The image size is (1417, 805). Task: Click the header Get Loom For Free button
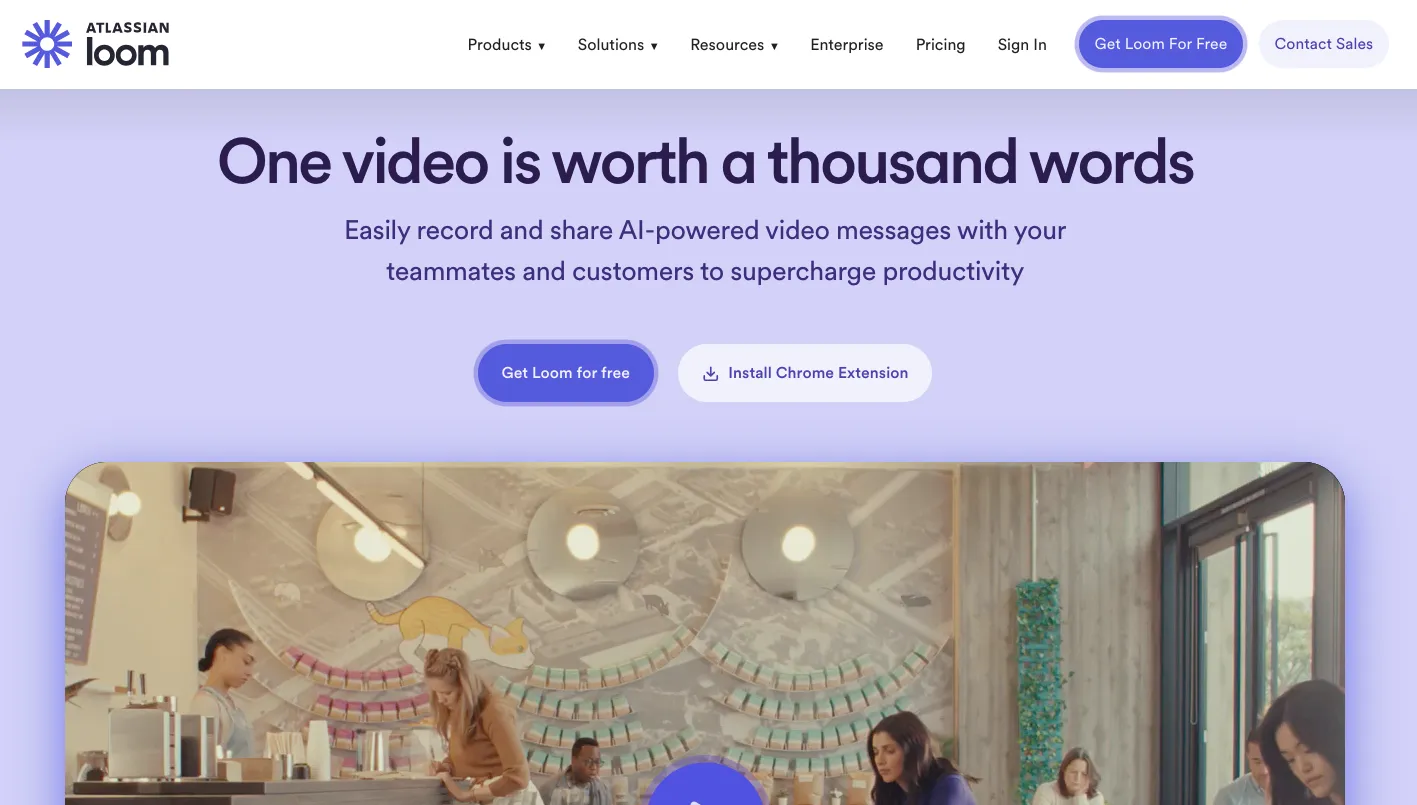(x=1161, y=44)
